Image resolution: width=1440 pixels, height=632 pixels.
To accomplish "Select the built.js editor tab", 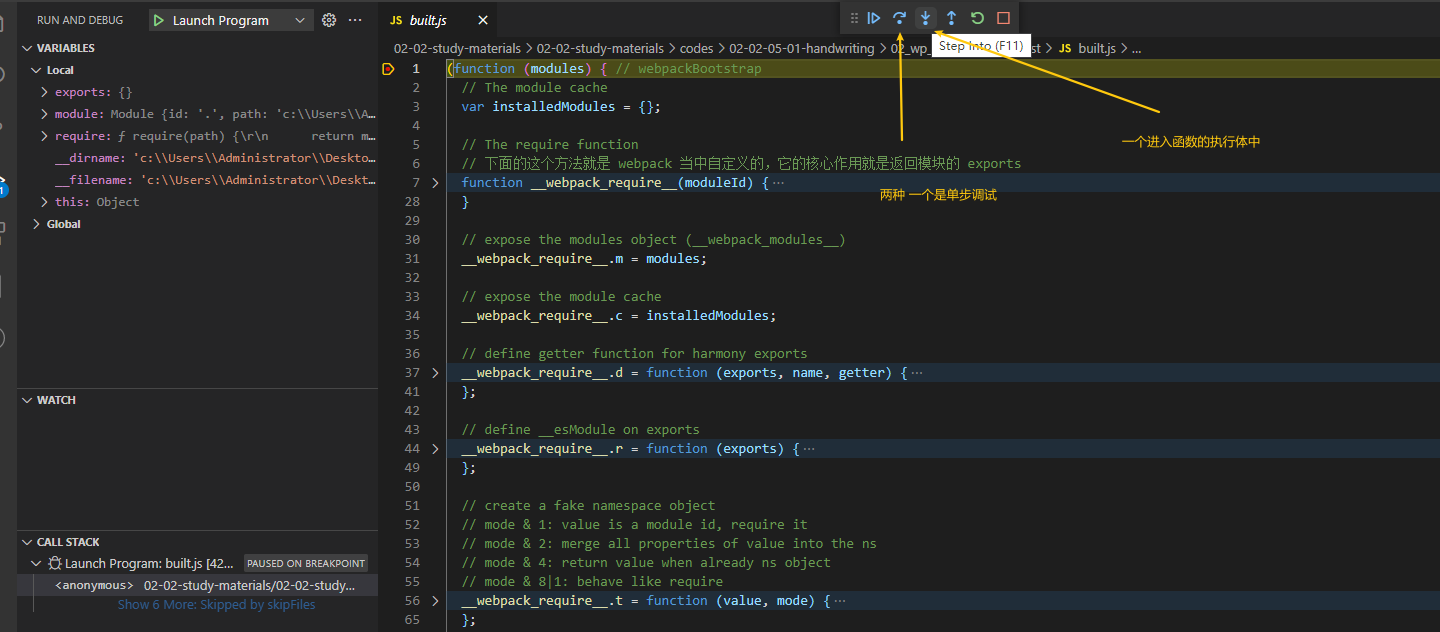I will coord(427,20).
